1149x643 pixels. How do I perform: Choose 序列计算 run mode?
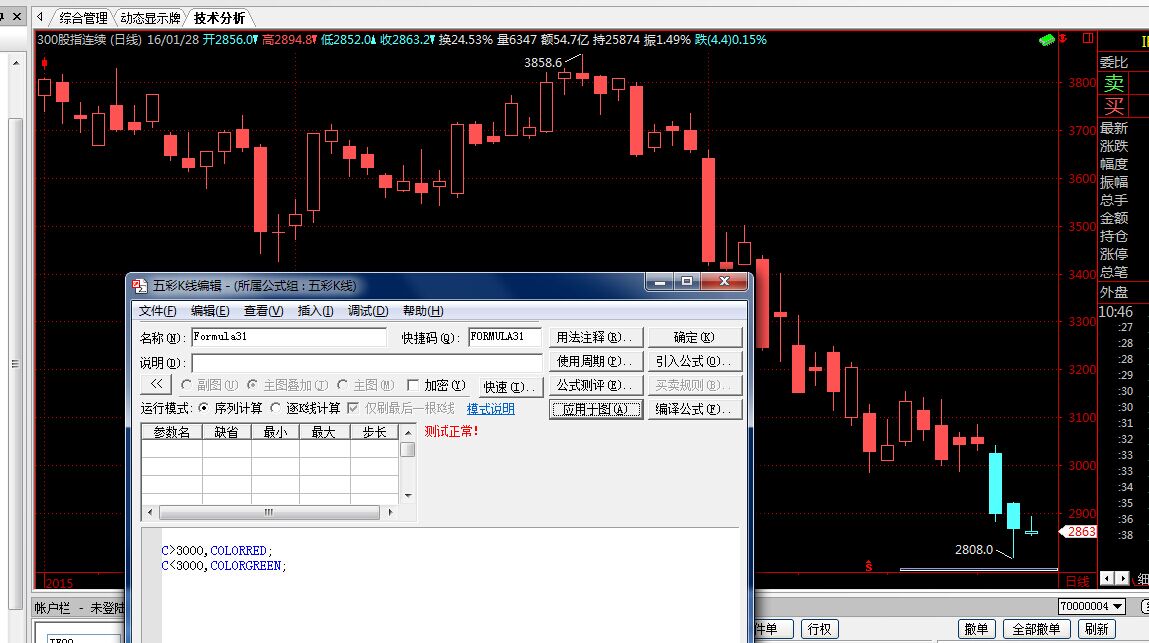pos(230,408)
